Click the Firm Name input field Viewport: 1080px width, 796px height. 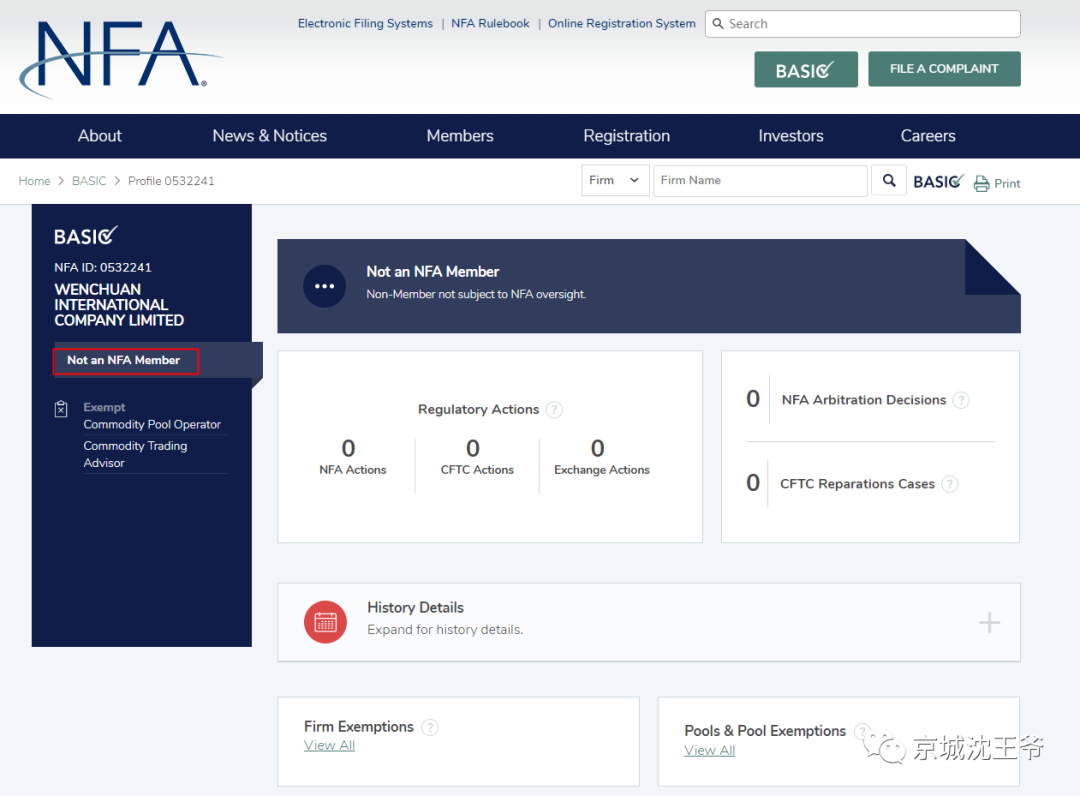(x=760, y=180)
